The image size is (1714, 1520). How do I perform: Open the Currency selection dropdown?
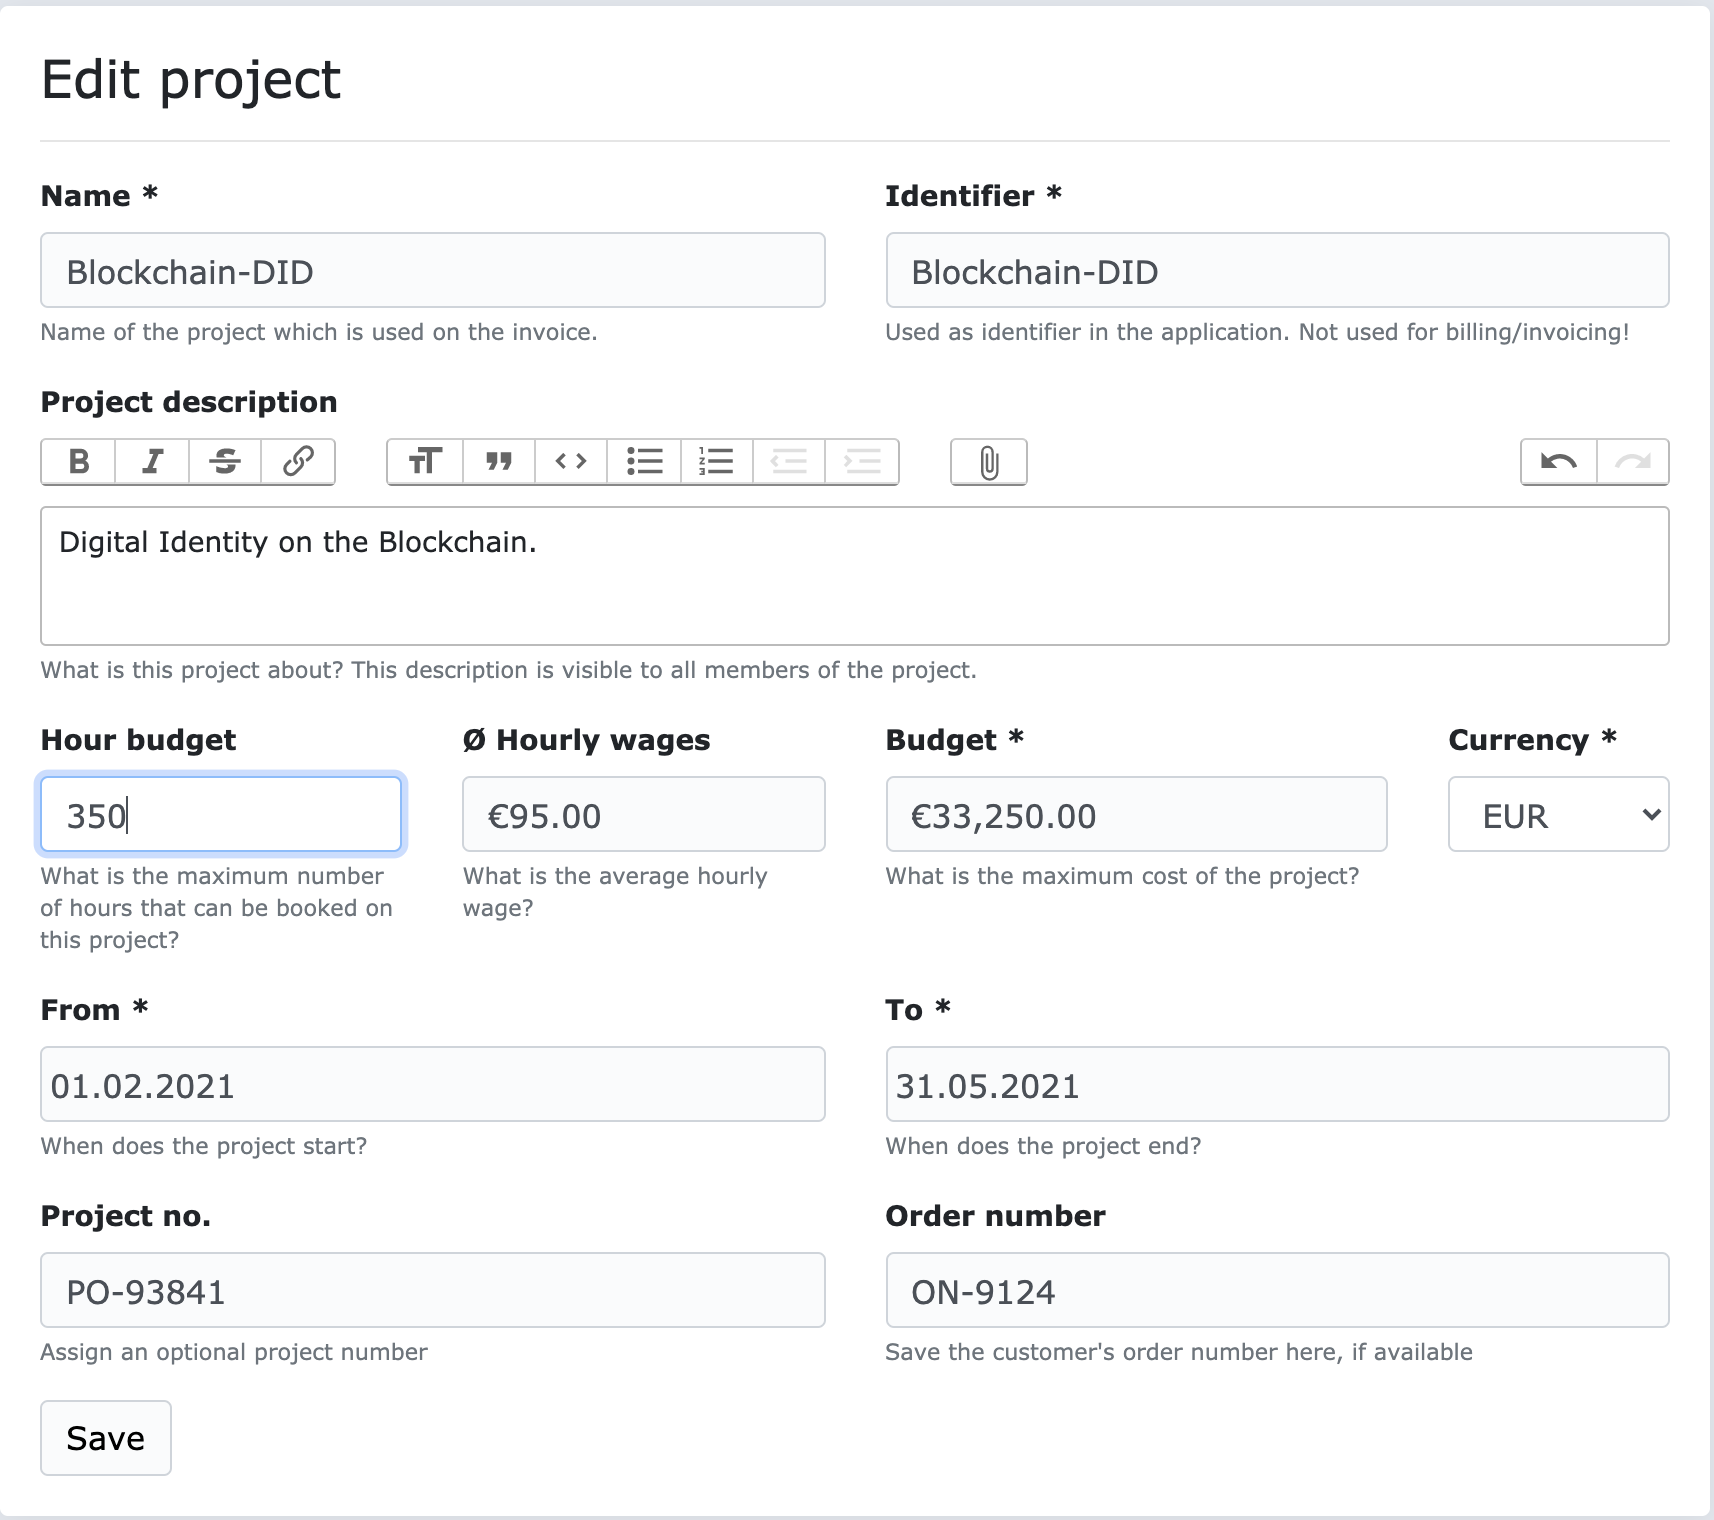(x=1557, y=814)
